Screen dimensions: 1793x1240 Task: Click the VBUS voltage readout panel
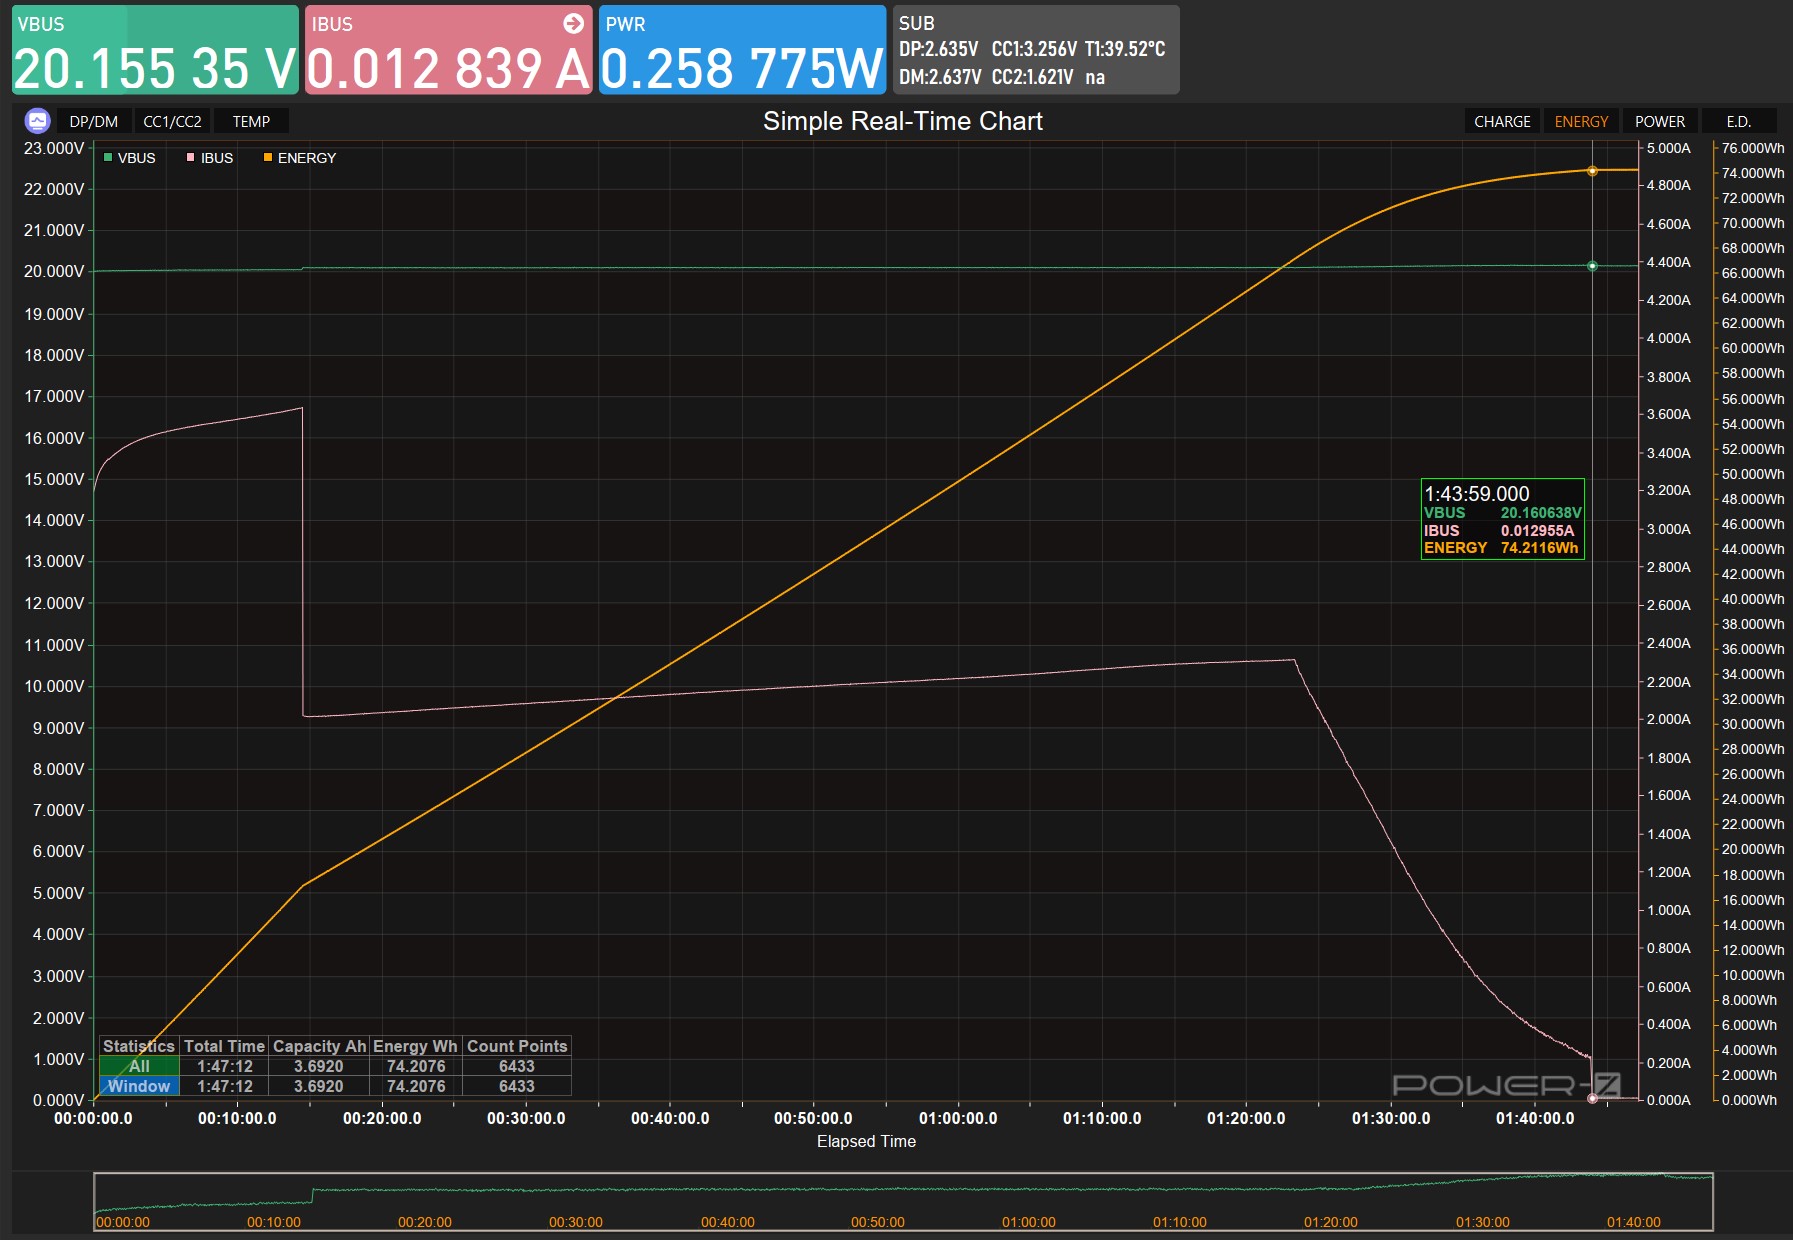pos(155,50)
